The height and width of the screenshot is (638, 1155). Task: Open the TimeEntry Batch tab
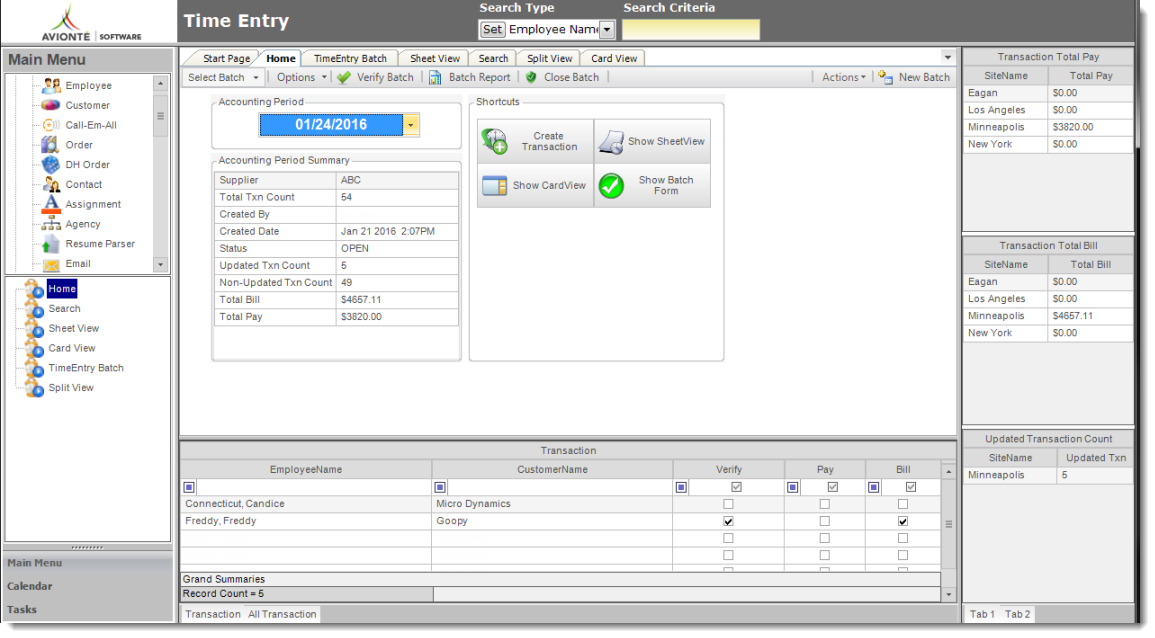tap(350, 58)
